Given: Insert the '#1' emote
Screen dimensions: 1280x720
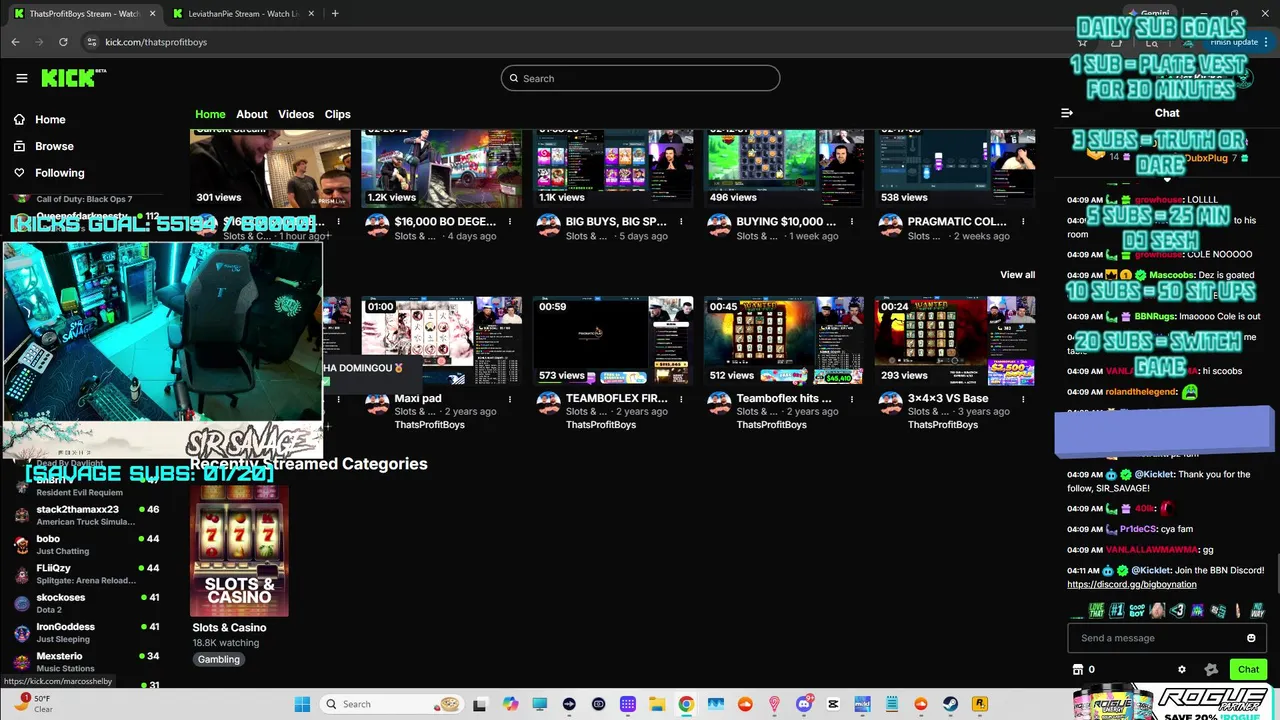Looking at the screenshot, I should coord(1117,610).
